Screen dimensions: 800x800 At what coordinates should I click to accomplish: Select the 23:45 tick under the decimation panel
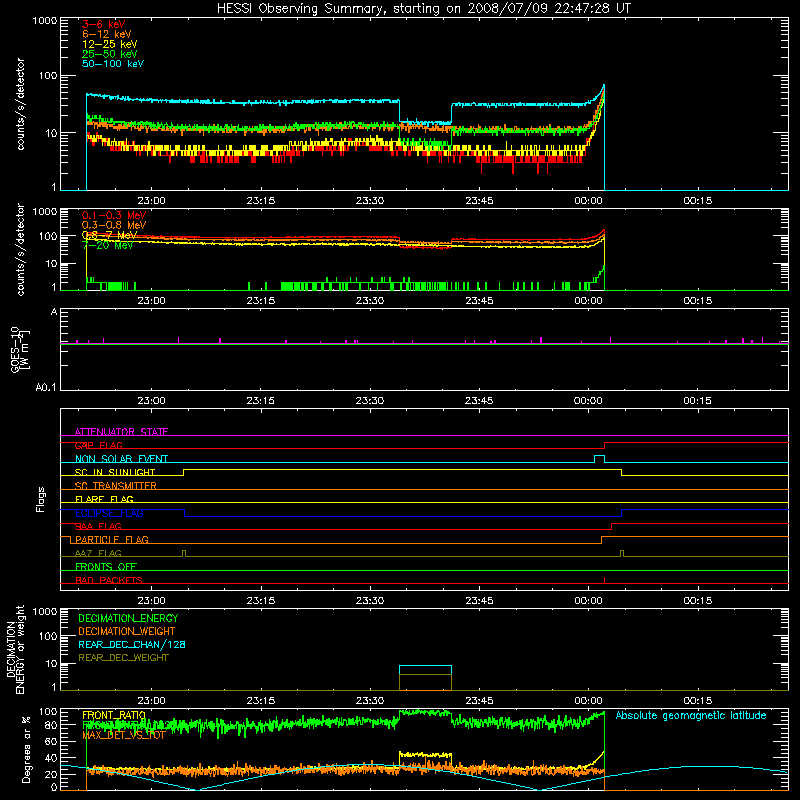[479, 701]
